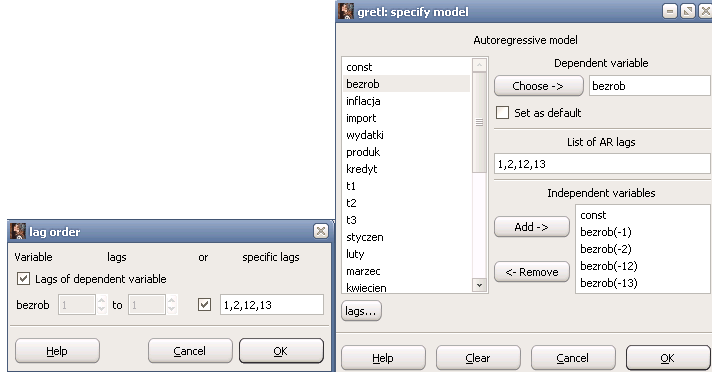Screen dimensions: 712x372
Task: Close the lag order dialog
Action: [x=321, y=231]
